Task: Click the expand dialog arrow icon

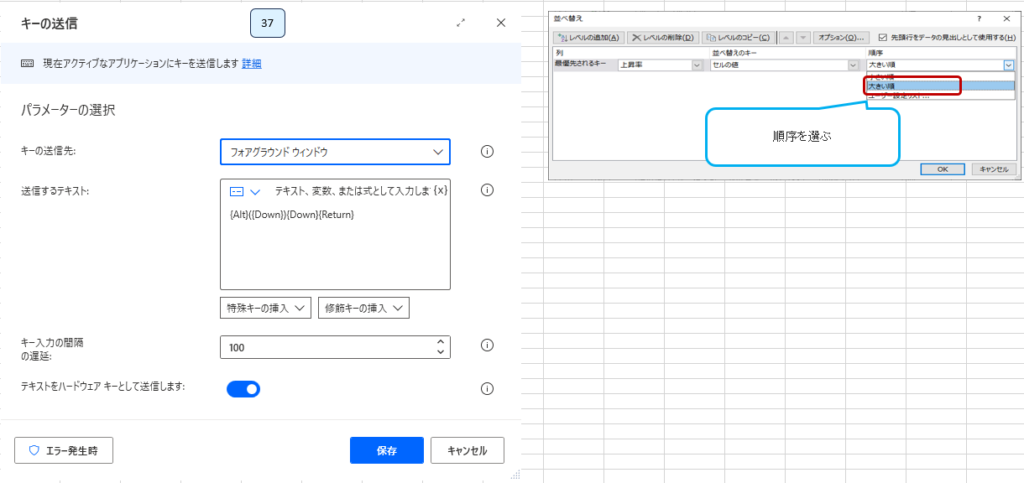Action: click(x=461, y=22)
